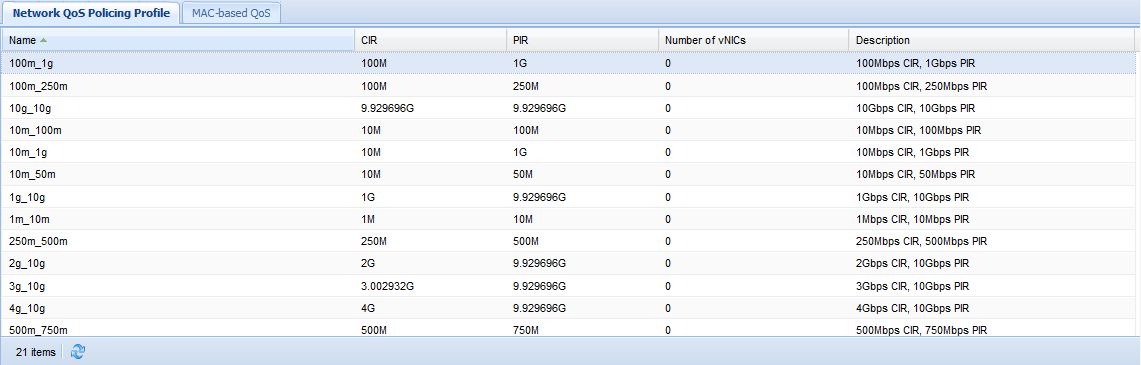The height and width of the screenshot is (365, 1141).
Task: Click the 250M PIR value of 100m_250m
Action: point(525,86)
